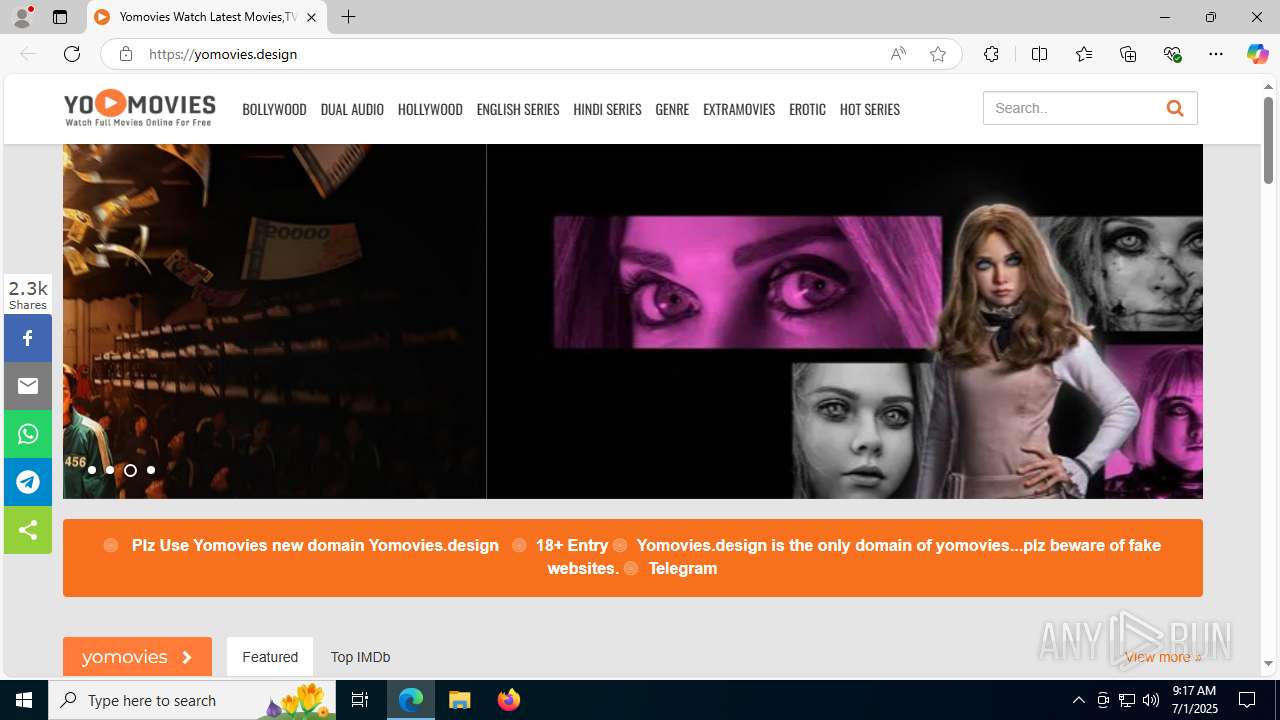Screen dimensions: 1280x720
Task: Open HOT SERIES menu
Action: 870,109
